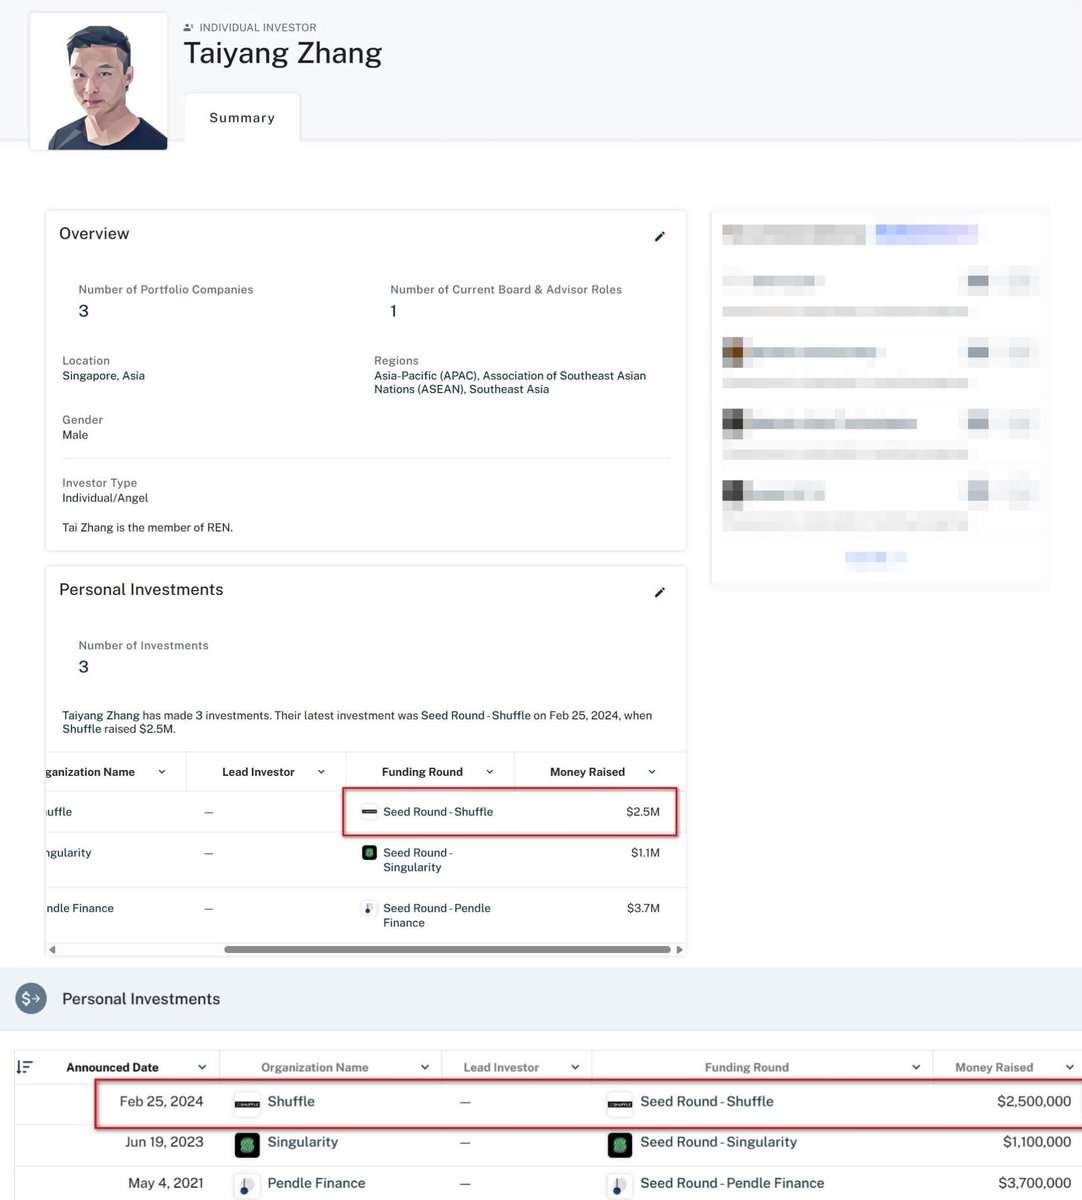Click the individual investor person icon
This screenshot has width=1082, height=1200.
[x=188, y=28]
